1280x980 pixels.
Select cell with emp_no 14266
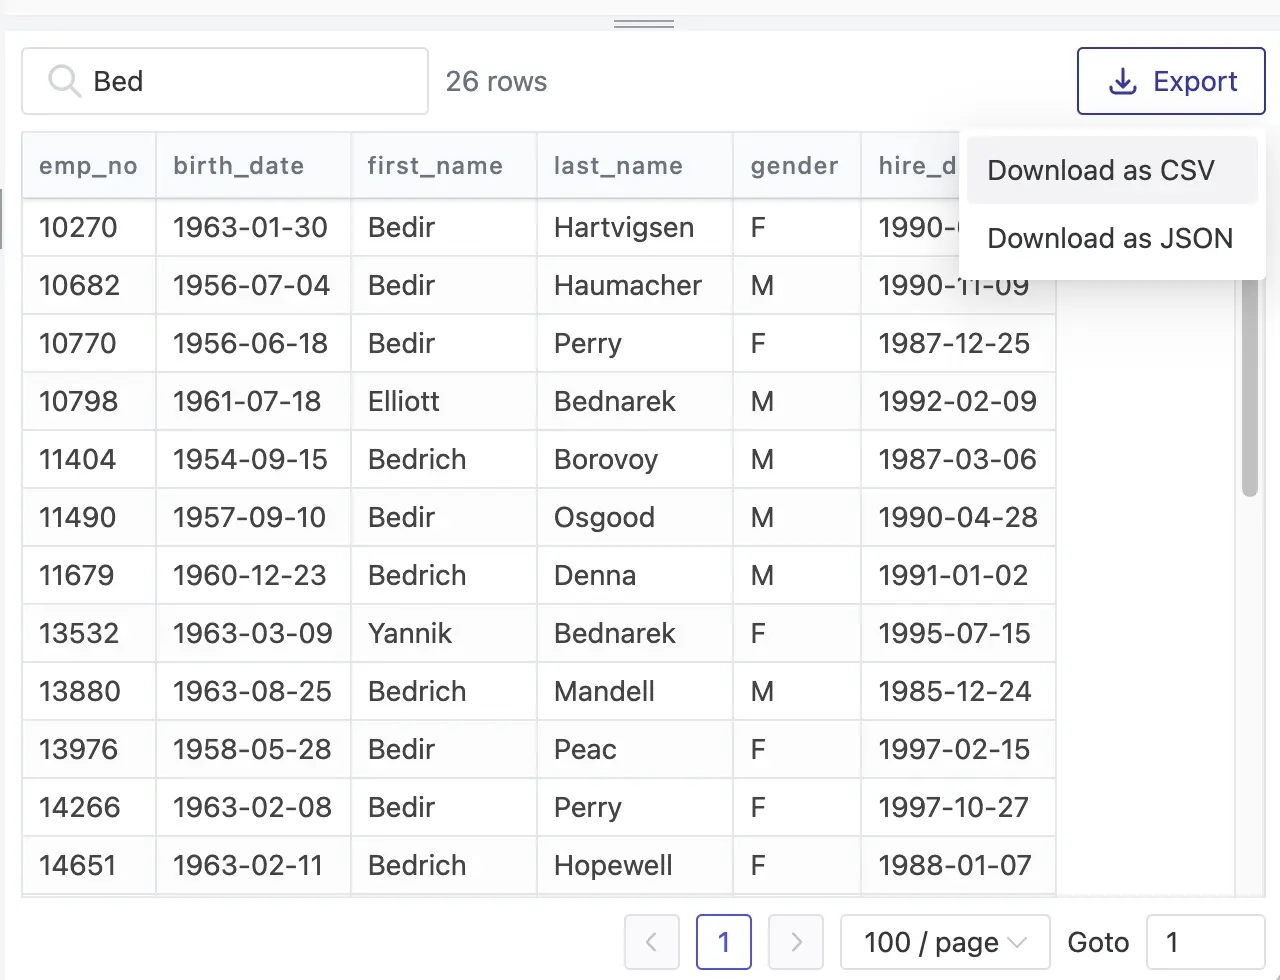tap(89, 807)
